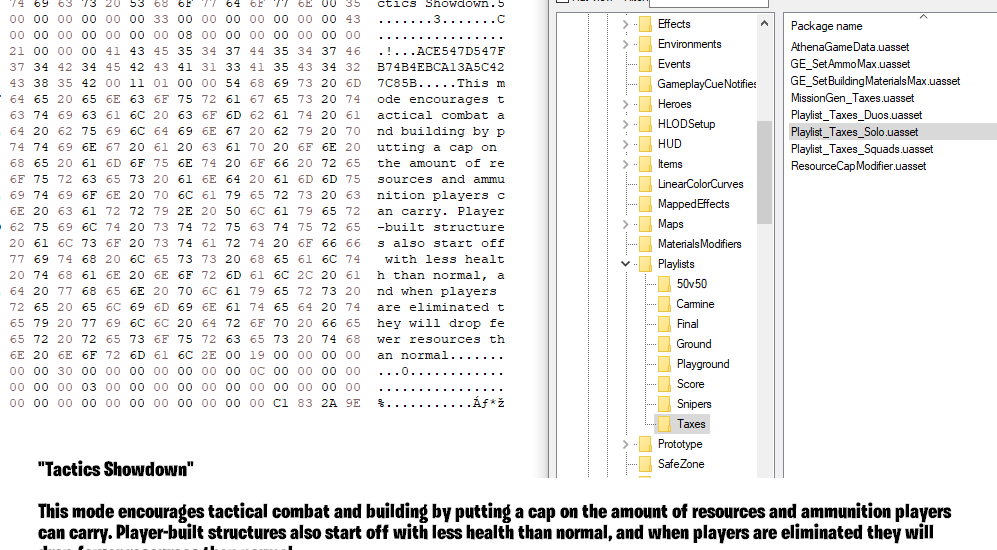Select MissionGen_Taxes.uasset package
The image size is (997, 550).
point(852,99)
